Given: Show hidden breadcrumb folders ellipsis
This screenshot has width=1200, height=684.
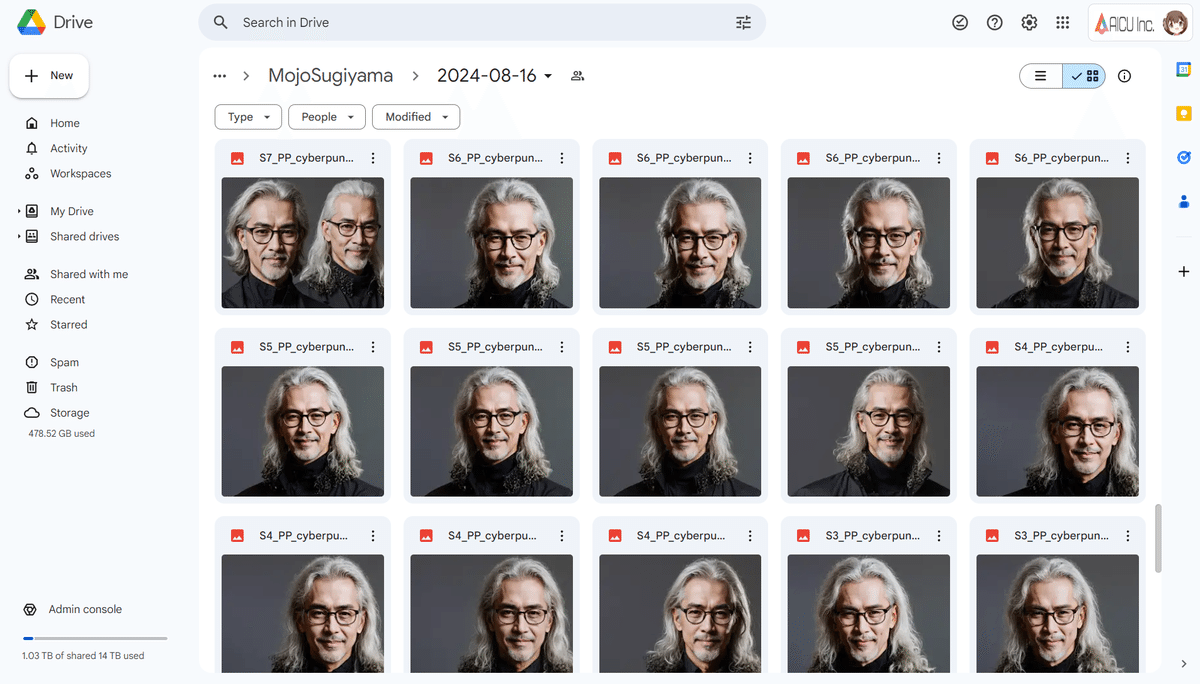Looking at the screenshot, I should click(x=219, y=76).
